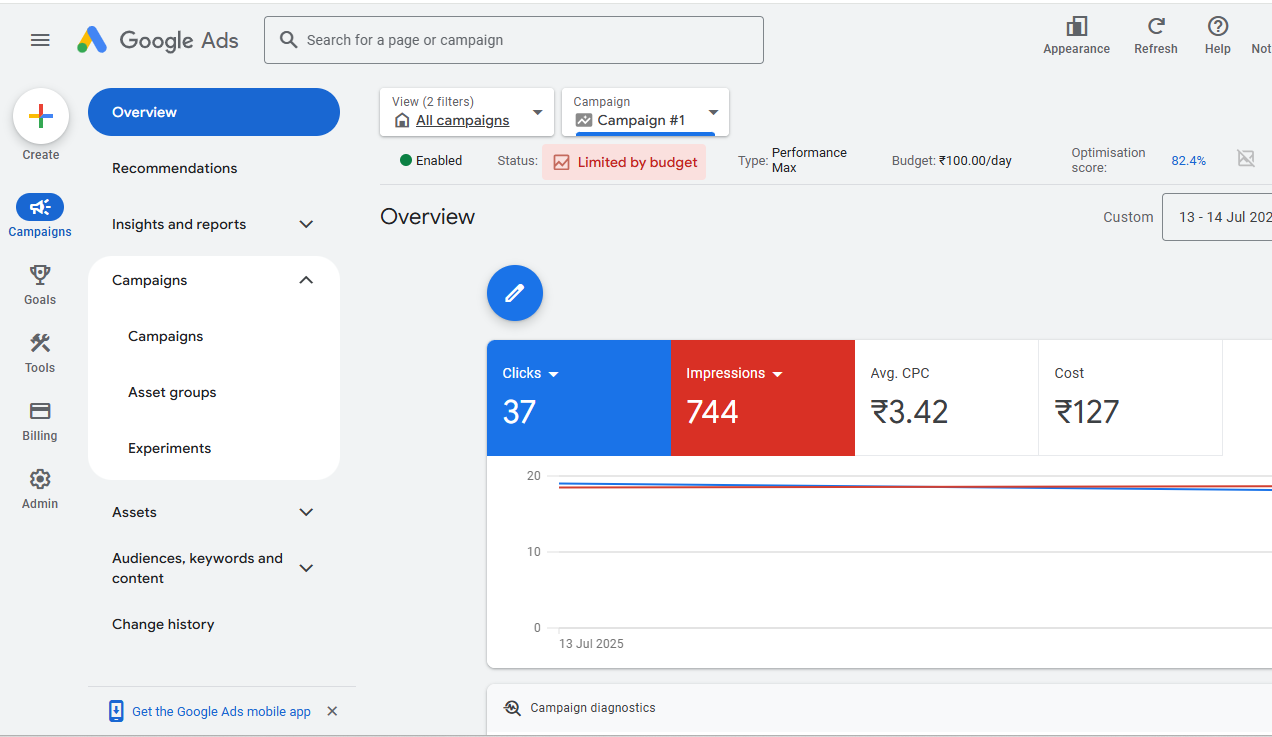
Task: Click the search for page or campaign field
Action: [514, 40]
